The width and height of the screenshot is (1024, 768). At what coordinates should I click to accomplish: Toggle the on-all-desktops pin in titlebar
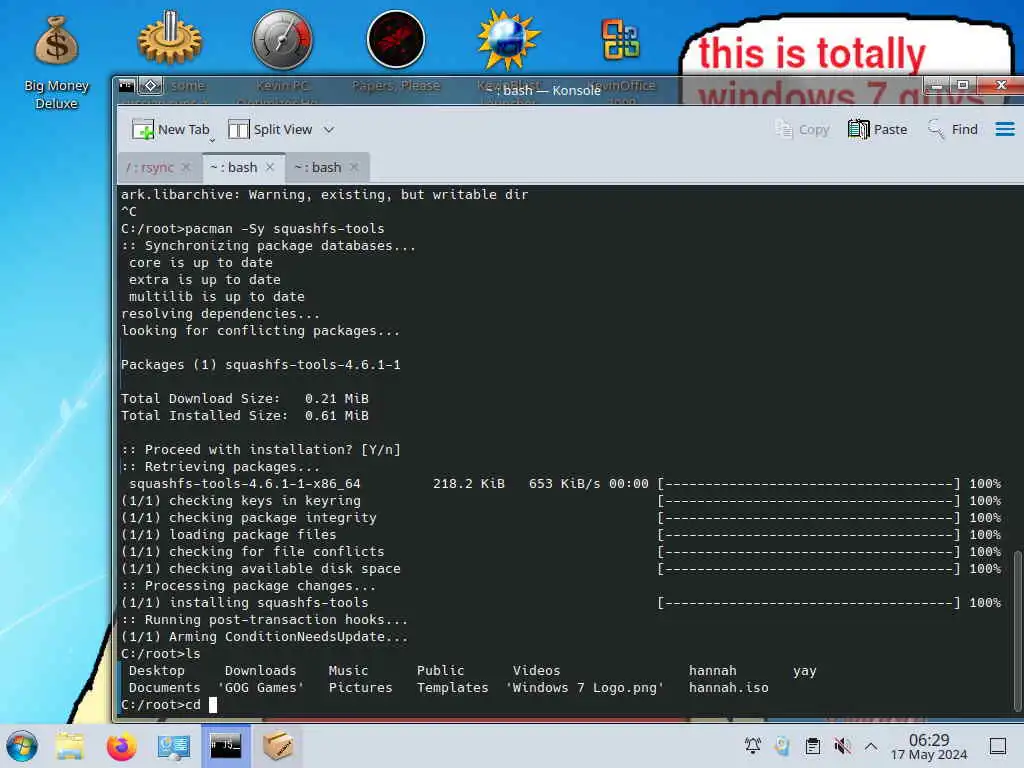click(151, 86)
